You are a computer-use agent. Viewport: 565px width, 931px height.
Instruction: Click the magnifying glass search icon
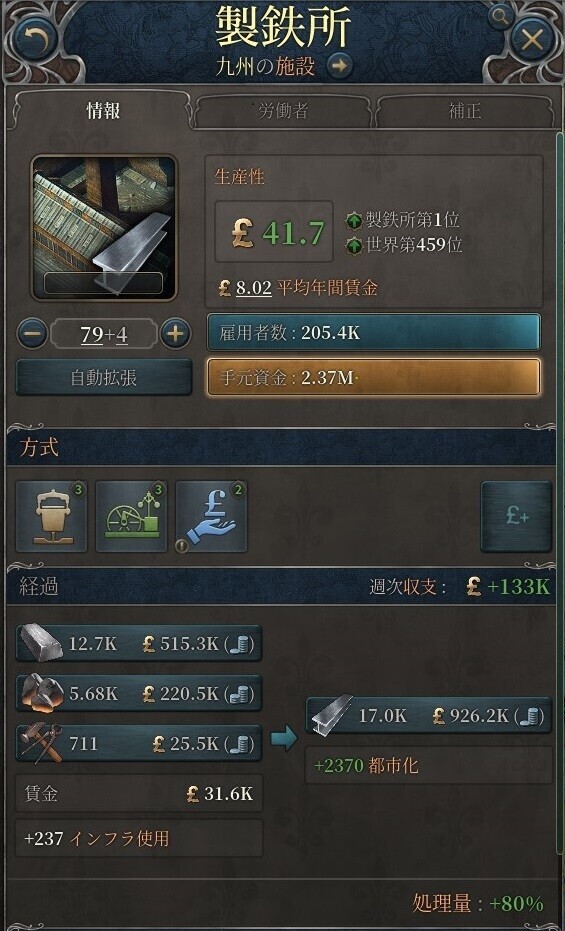tap(500, 17)
